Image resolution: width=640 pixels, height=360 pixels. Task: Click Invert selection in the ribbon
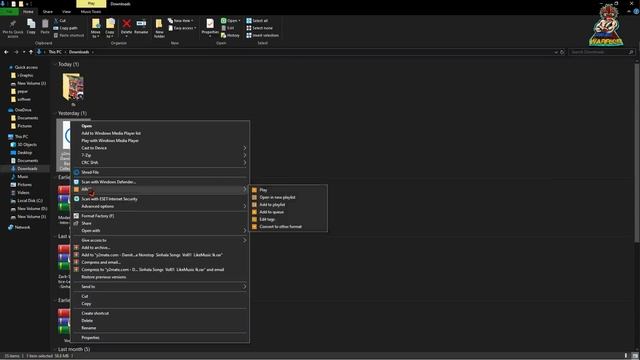pyautogui.click(x=262, y=36)
